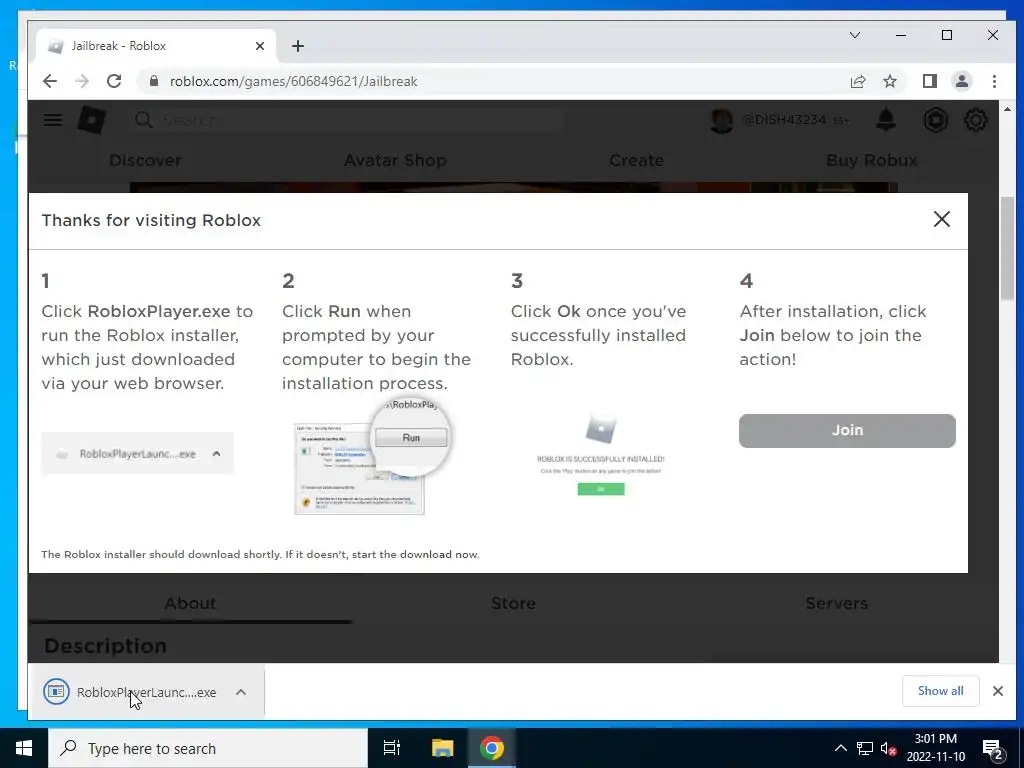
Task: Open RobloxPlayerLauncher.exe download options arrow
Action: tap(241, 692)
